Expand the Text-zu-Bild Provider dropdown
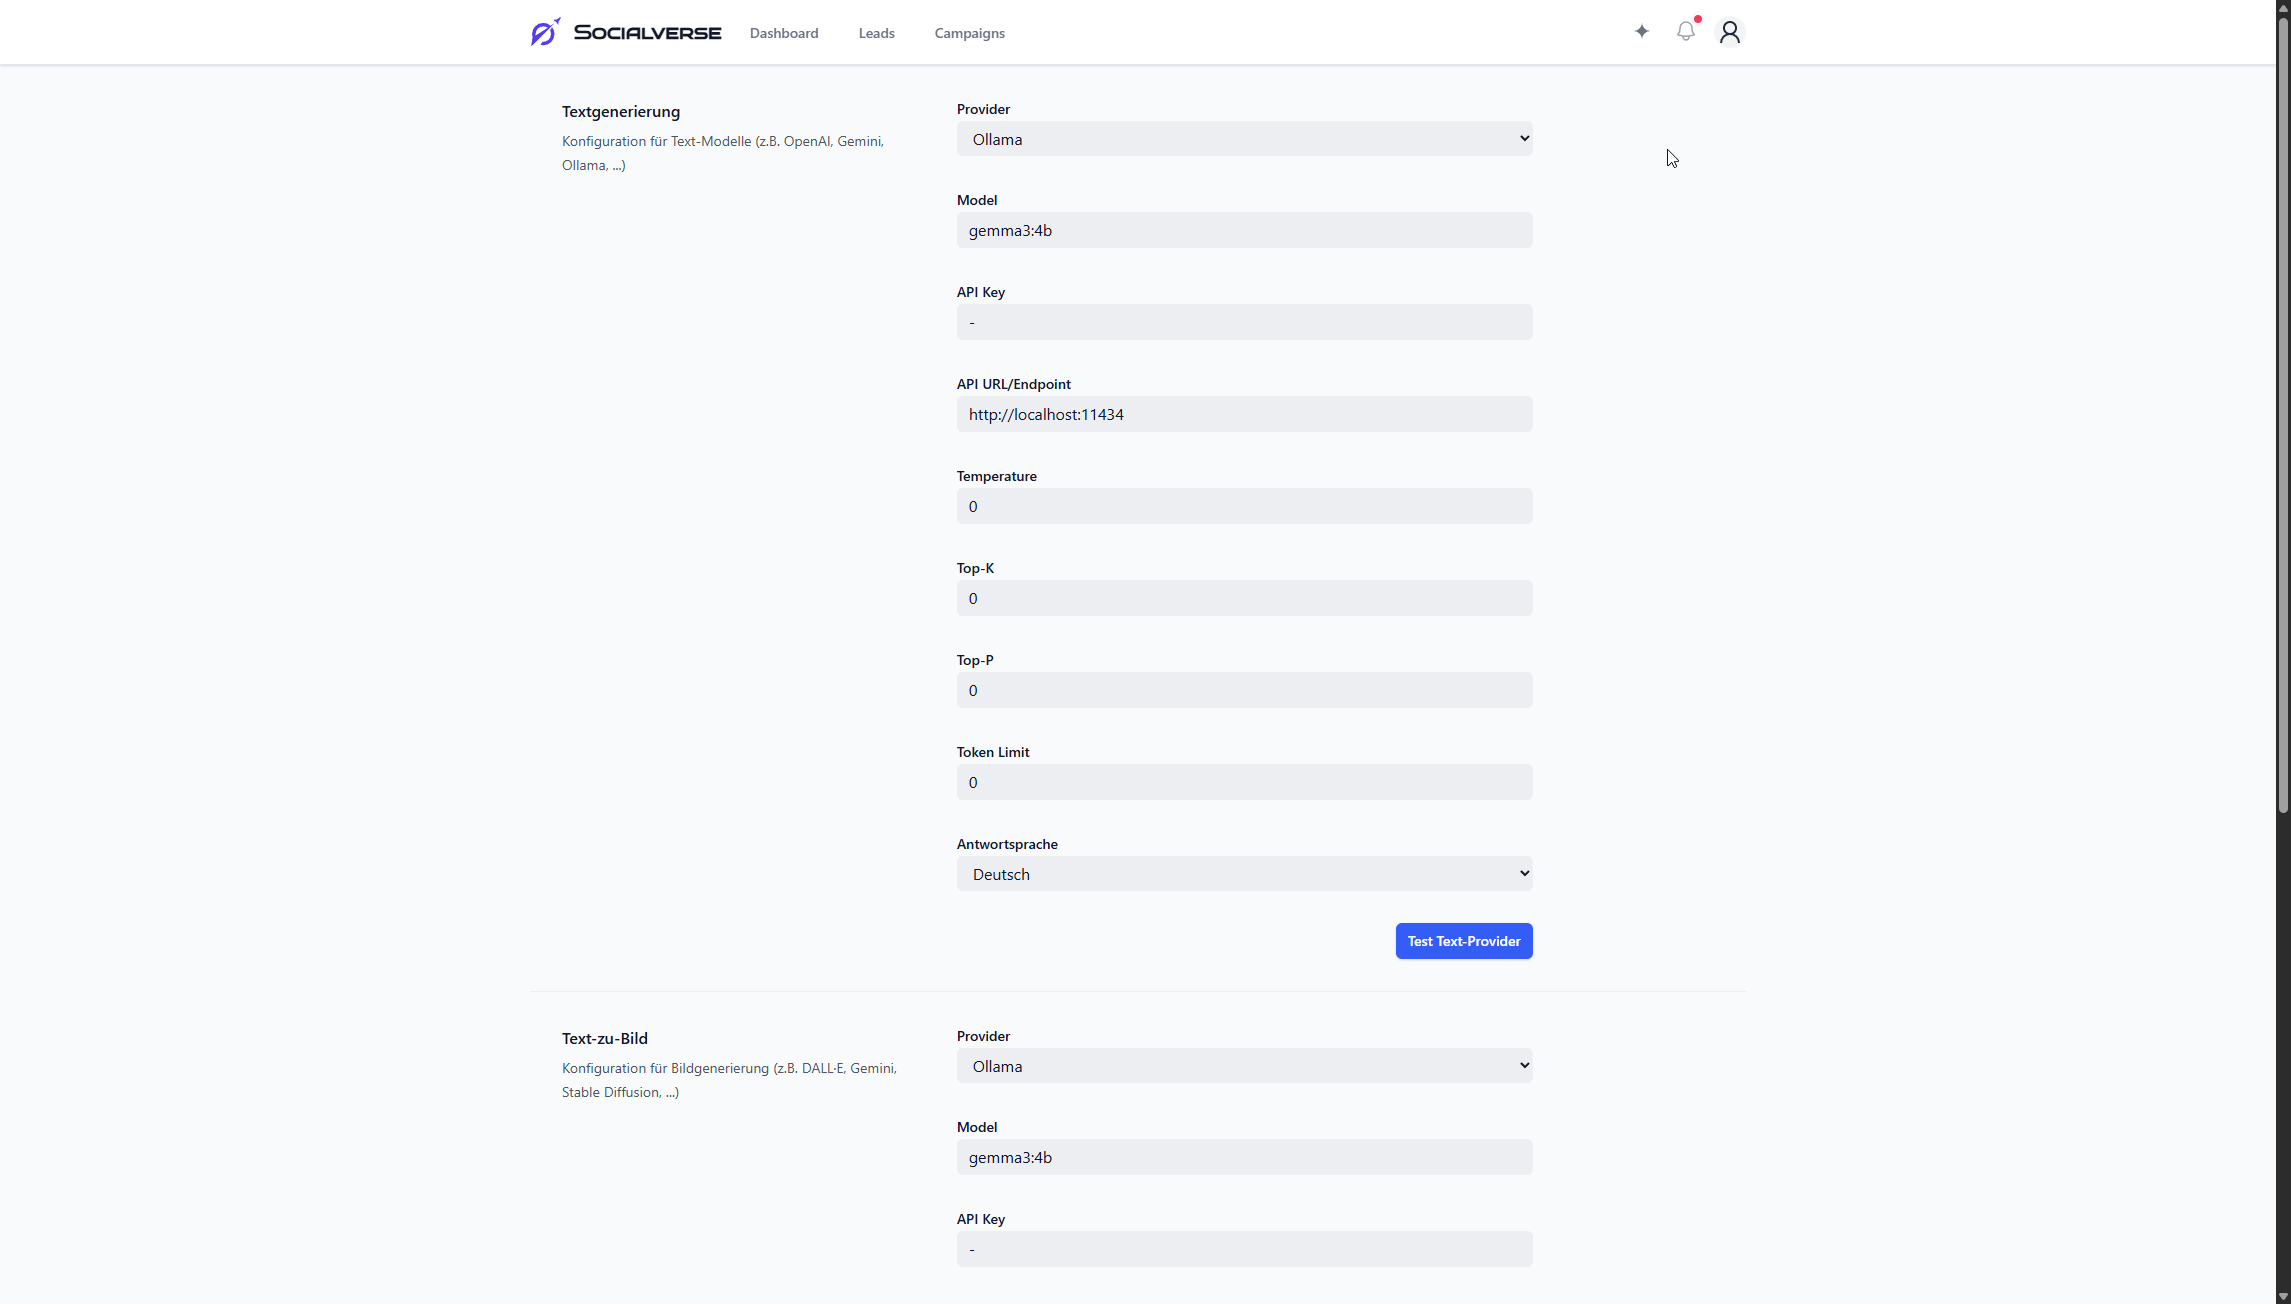The image size is (2291, 1304). point(1243,1066)
